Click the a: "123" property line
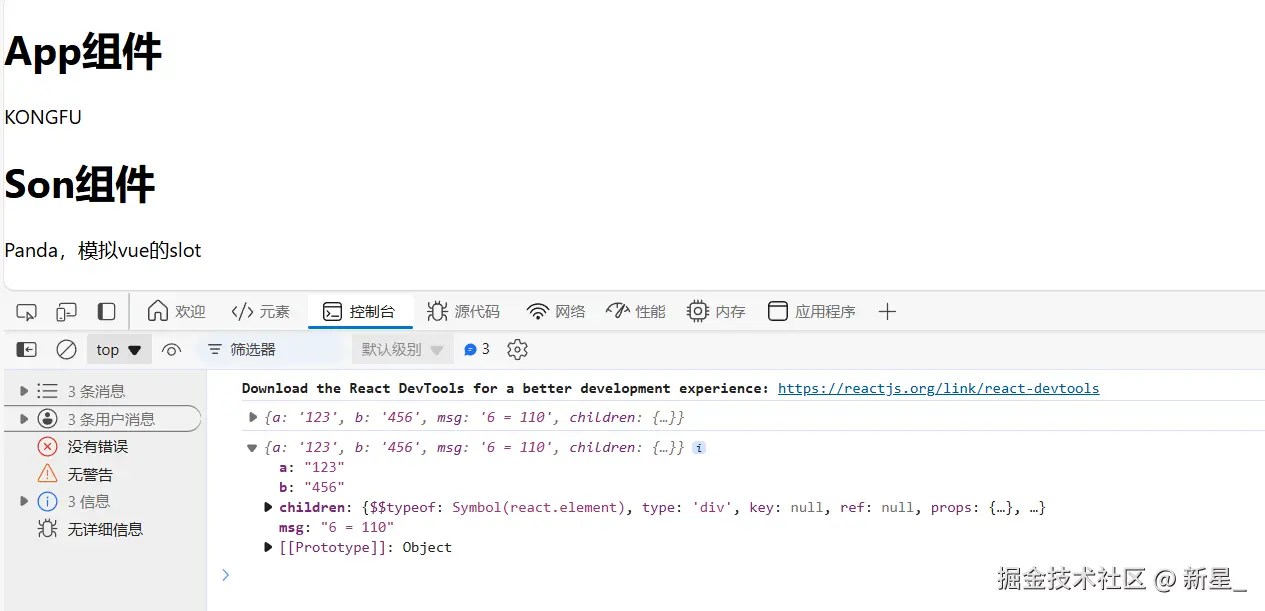The height and width of the screenshot is (611, 1265). 311,468
